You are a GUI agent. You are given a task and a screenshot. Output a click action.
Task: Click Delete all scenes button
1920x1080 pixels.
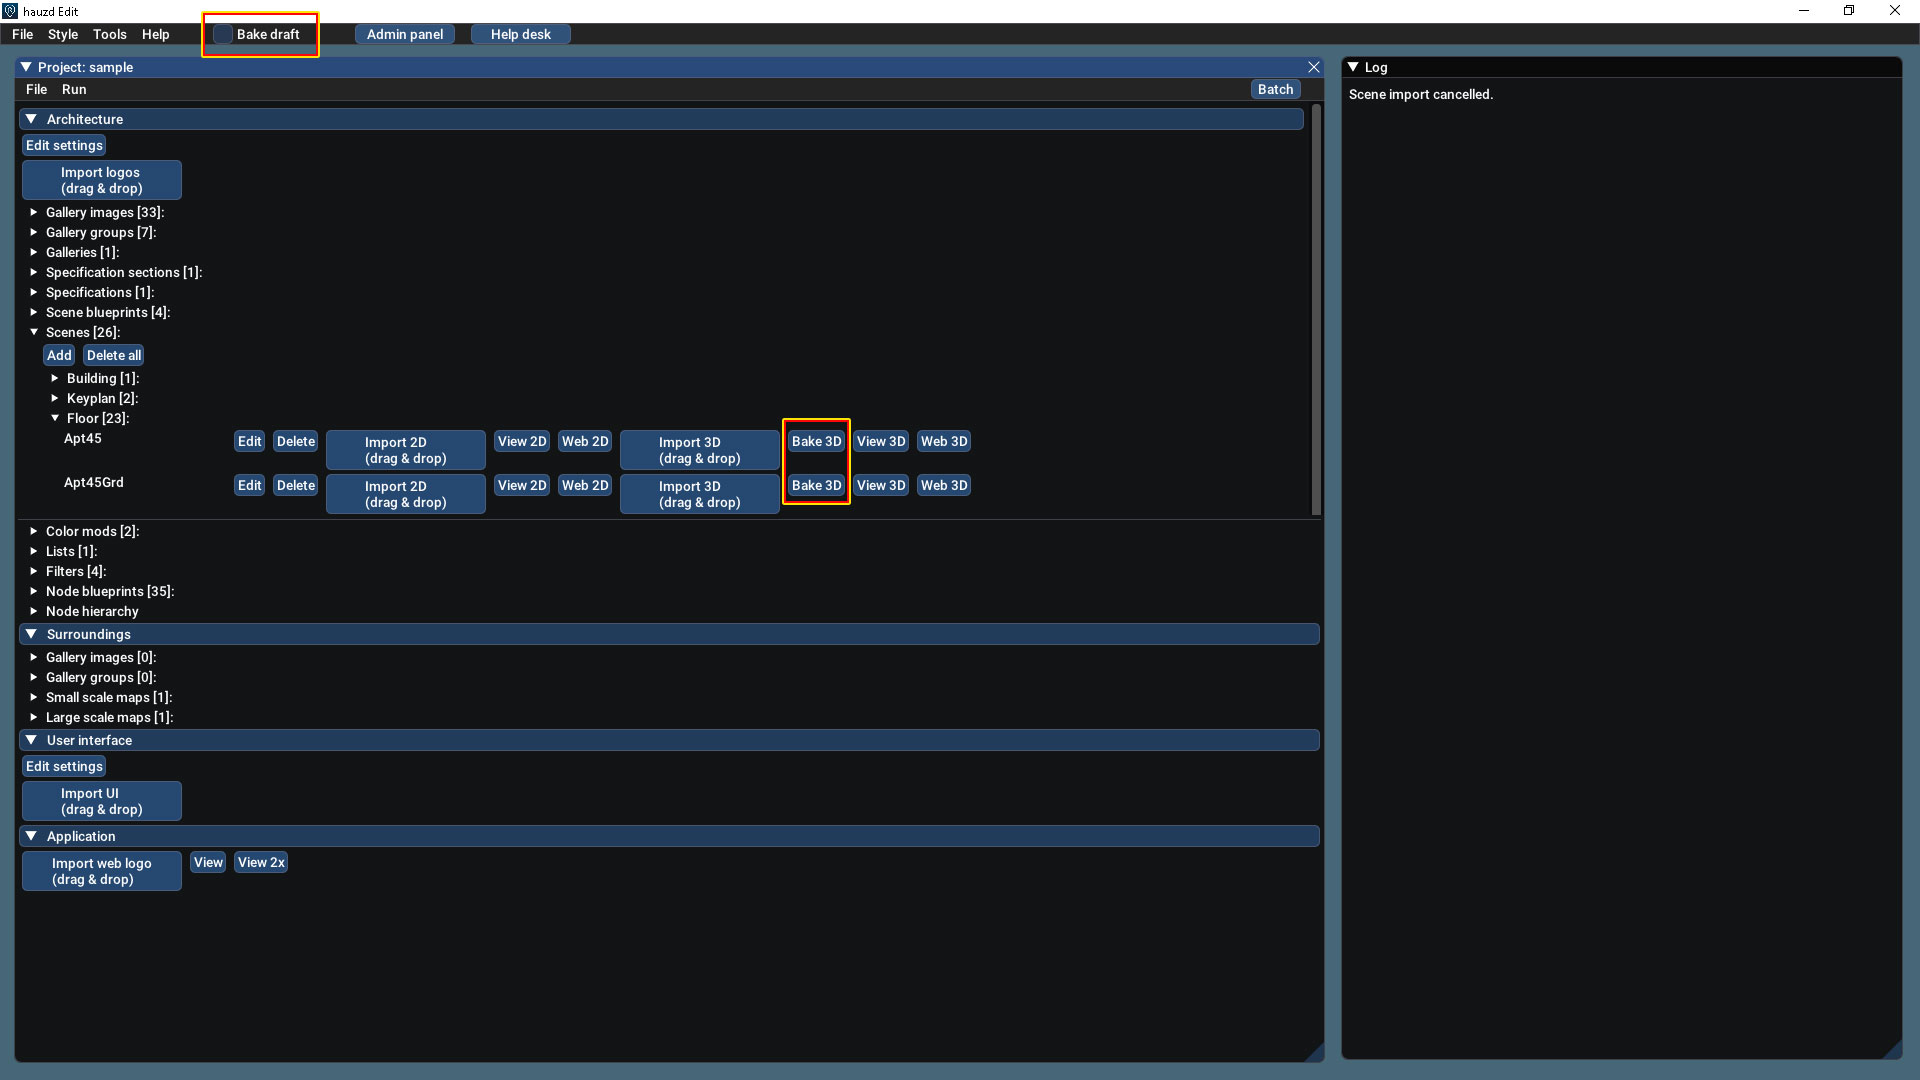coord(113,355)
